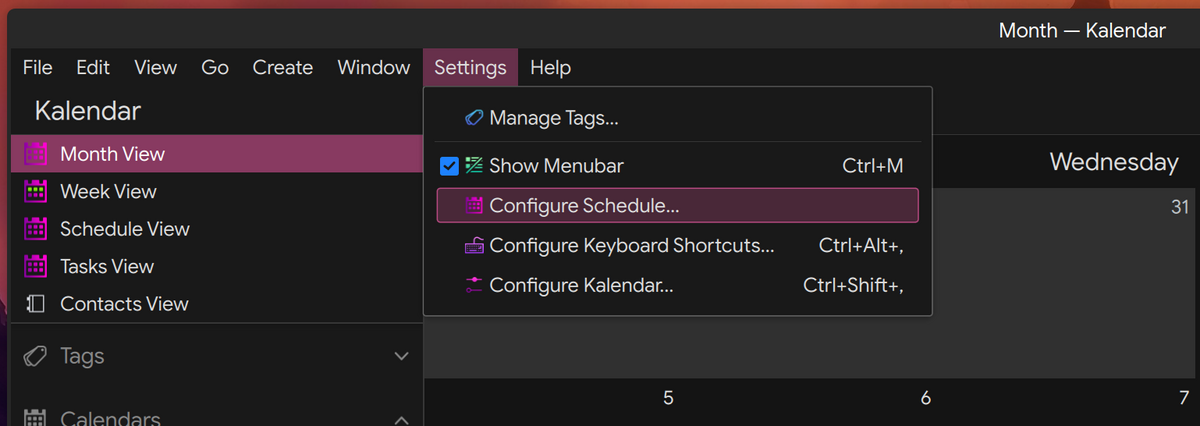
Task: Expand the Tags section chevron
Action: pyautogui.click(x=401, y=356)
